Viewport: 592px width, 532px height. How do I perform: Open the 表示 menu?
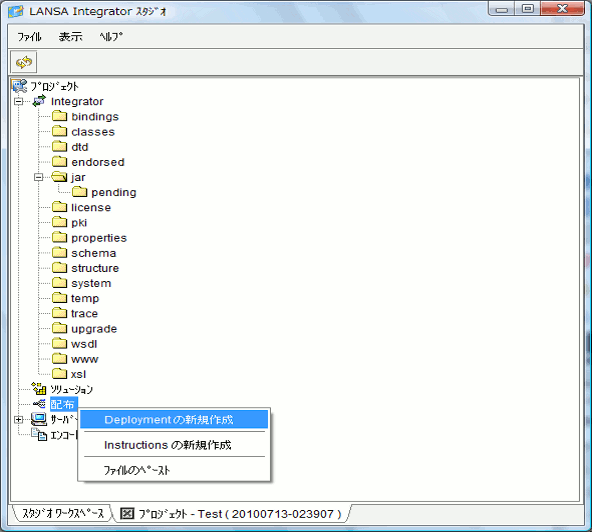tap(71, 37)
